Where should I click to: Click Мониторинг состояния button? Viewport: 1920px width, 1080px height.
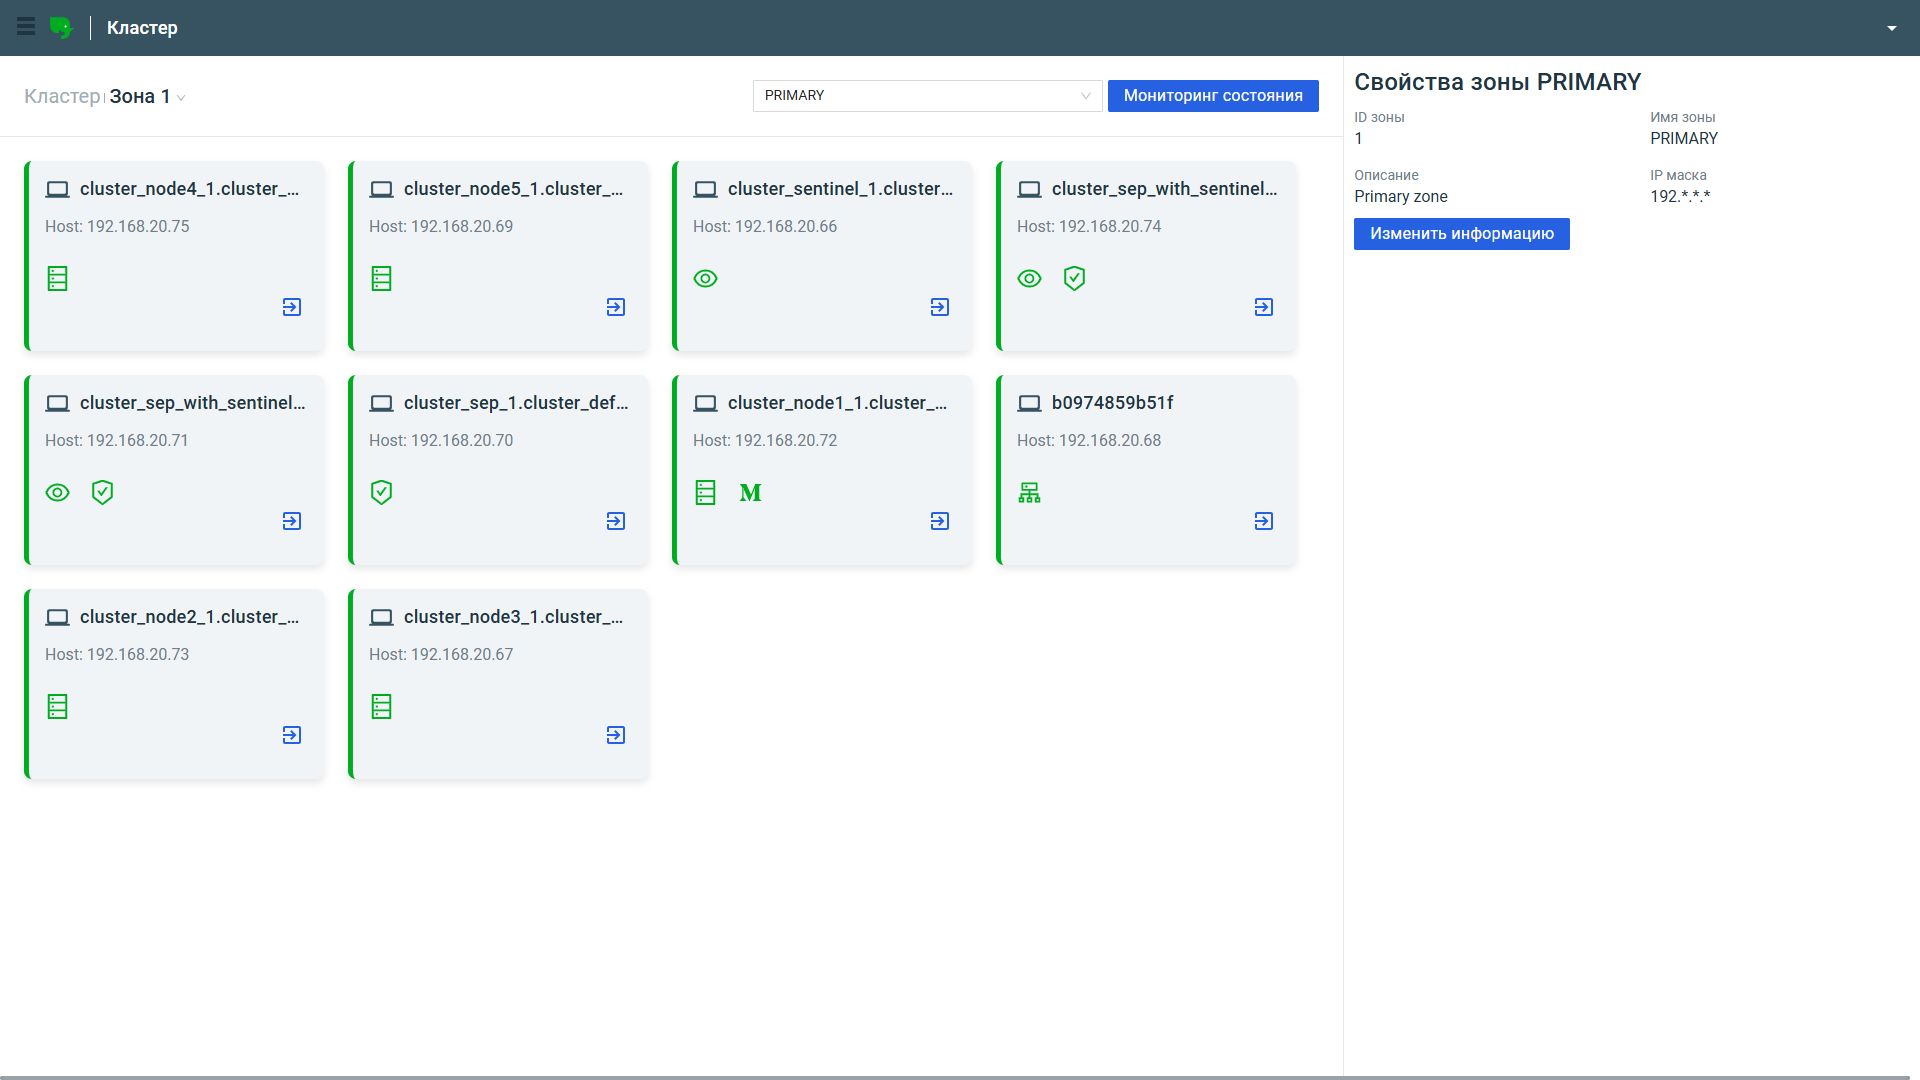coord(1212,96)
